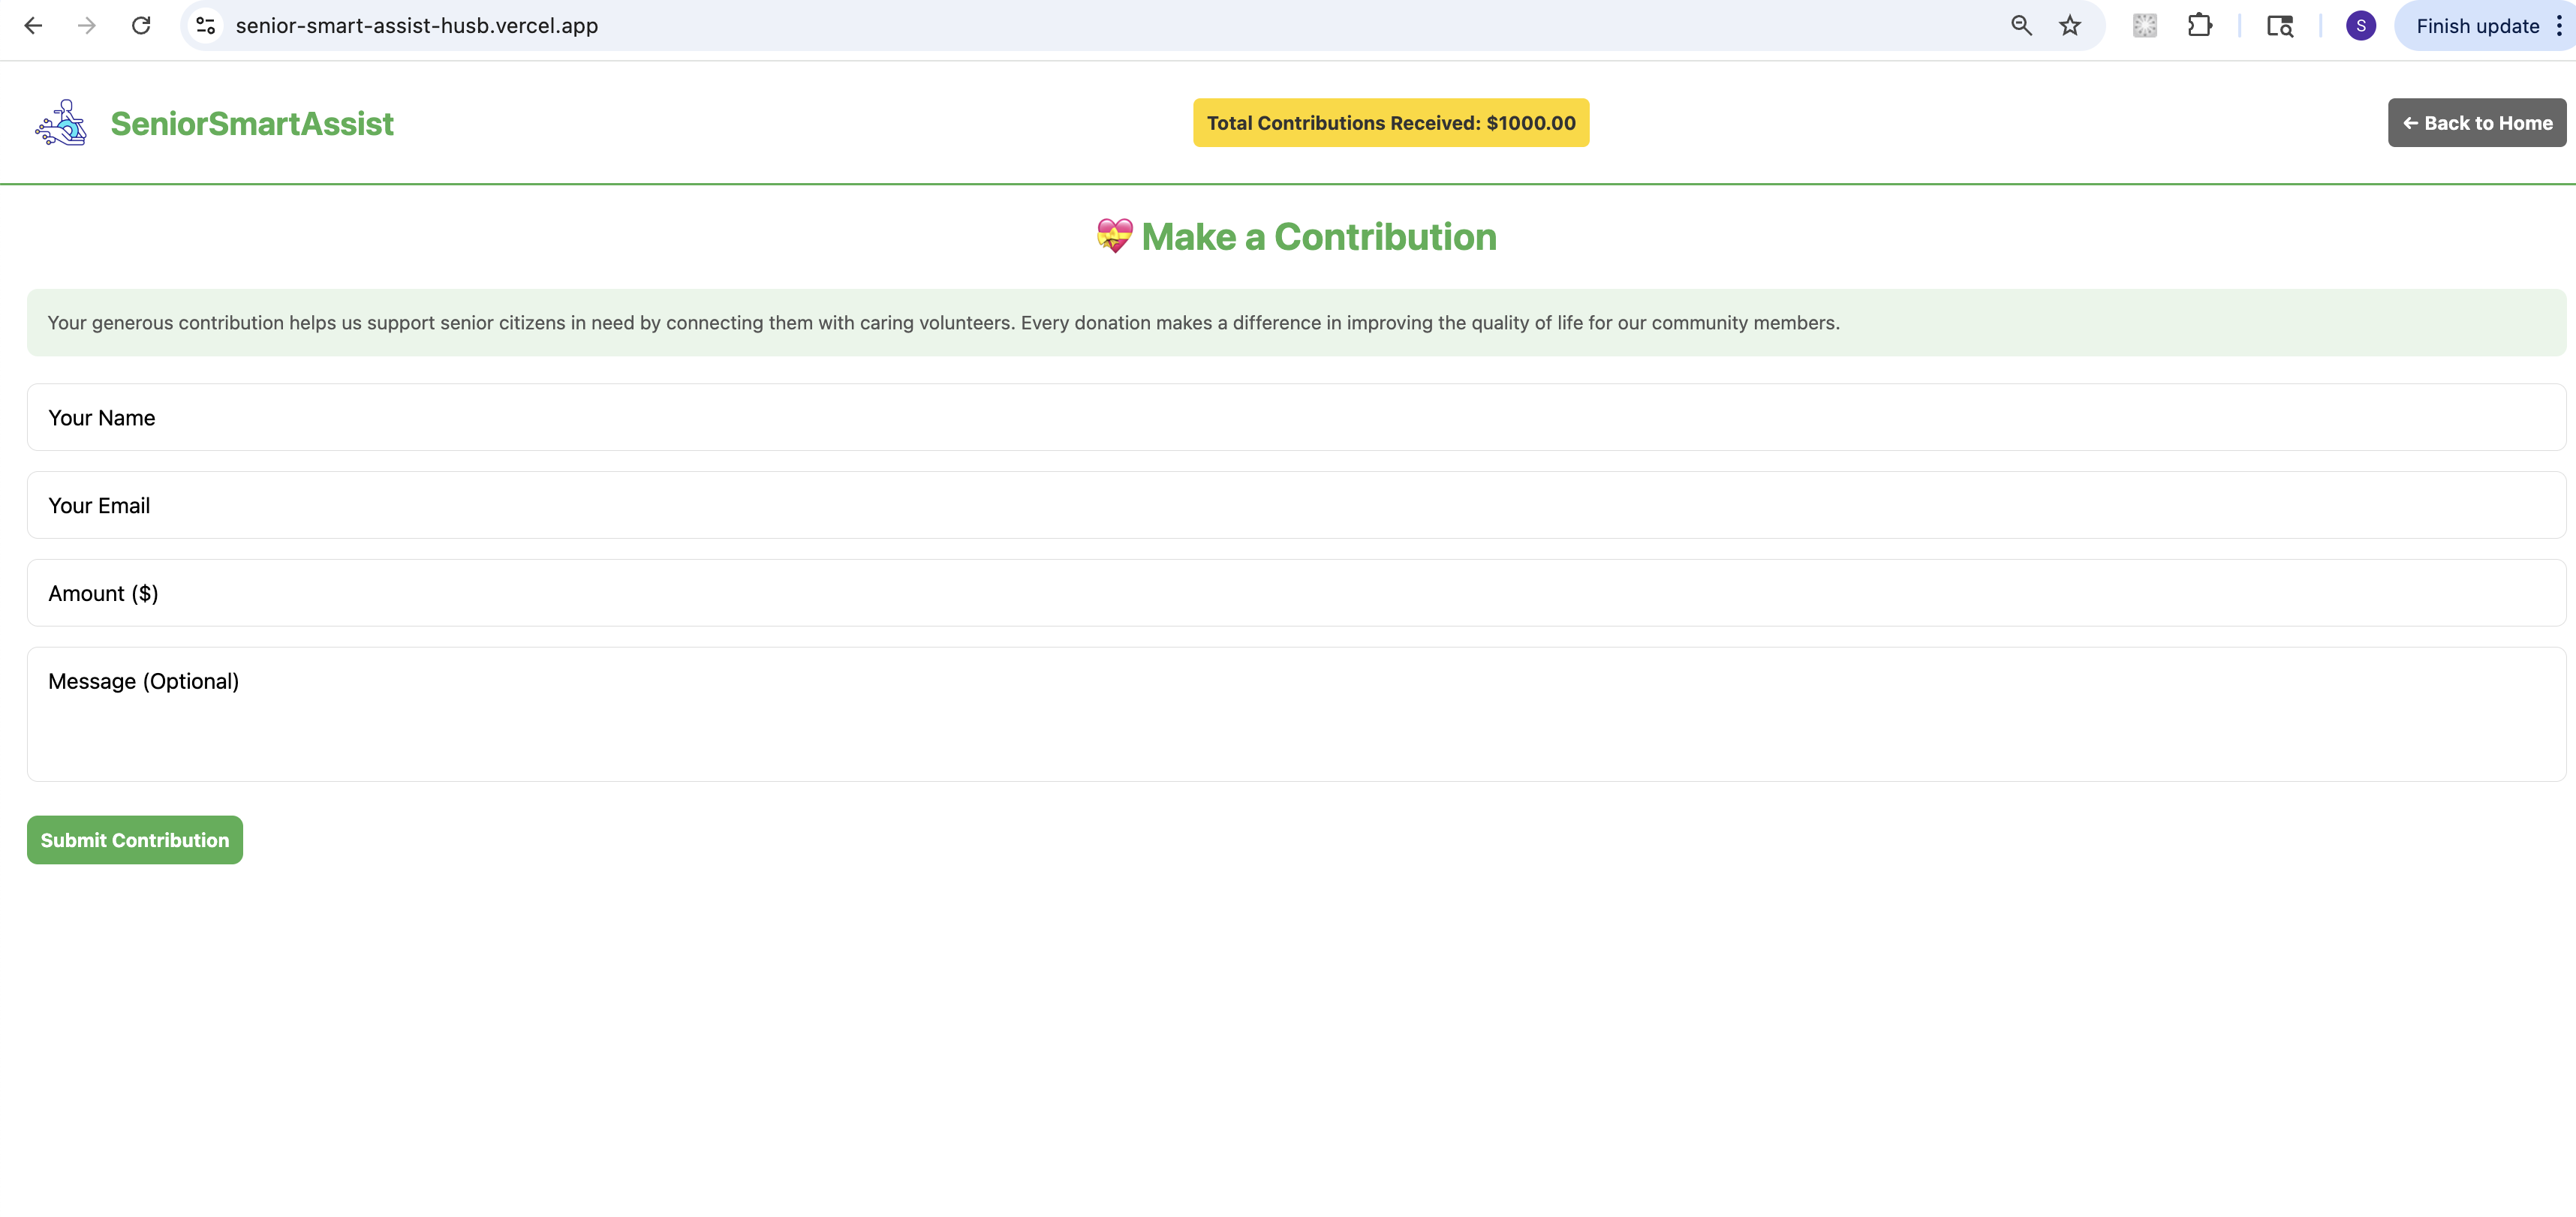Click the zoom magnifier icon in address bar
This screenshot has width=2576, height=1217.
pyautogui.click(x=2021, y=26)
